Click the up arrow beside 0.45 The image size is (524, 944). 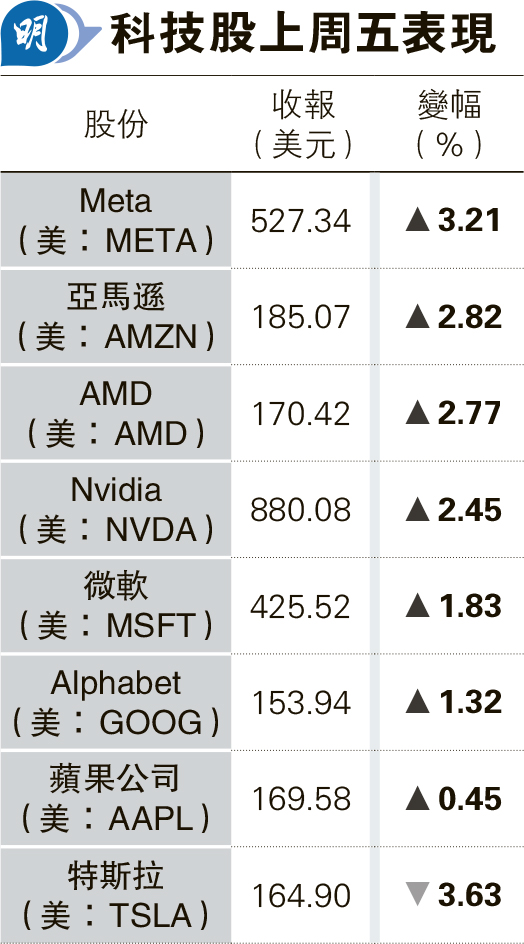(417, 799)
